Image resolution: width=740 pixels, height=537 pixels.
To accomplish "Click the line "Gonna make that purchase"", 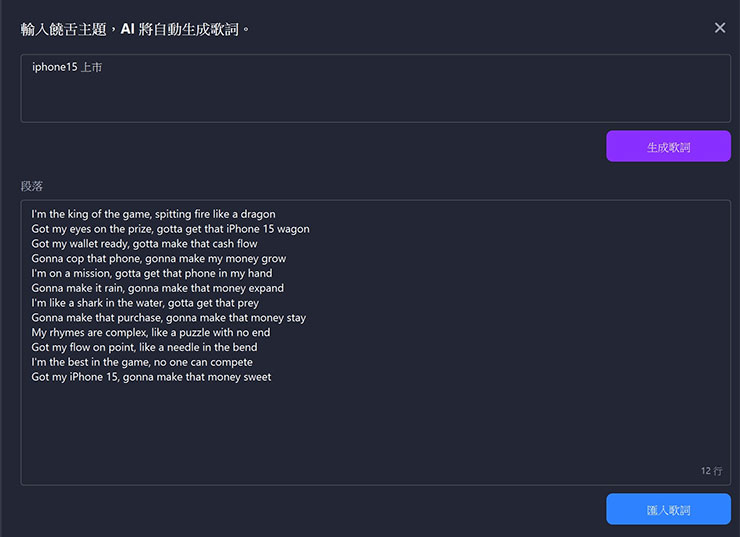I will (168, 318).
